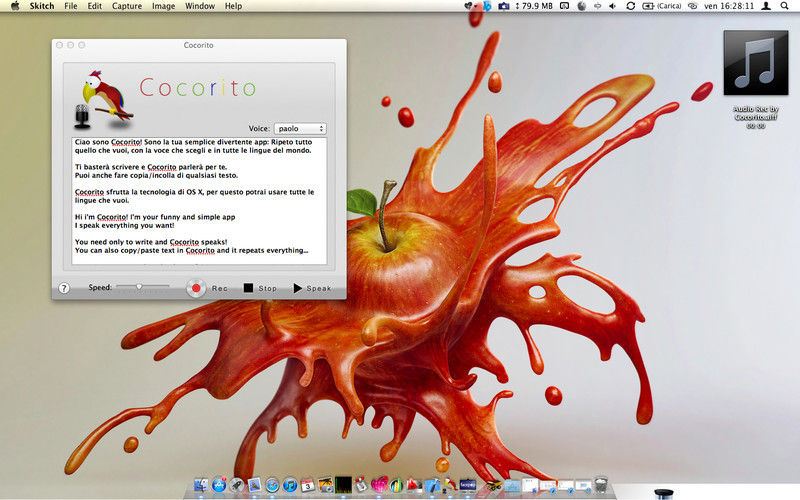
Task: Click inside the Cocorito text area
Action: pyautogui.click(x=199, y=201)
